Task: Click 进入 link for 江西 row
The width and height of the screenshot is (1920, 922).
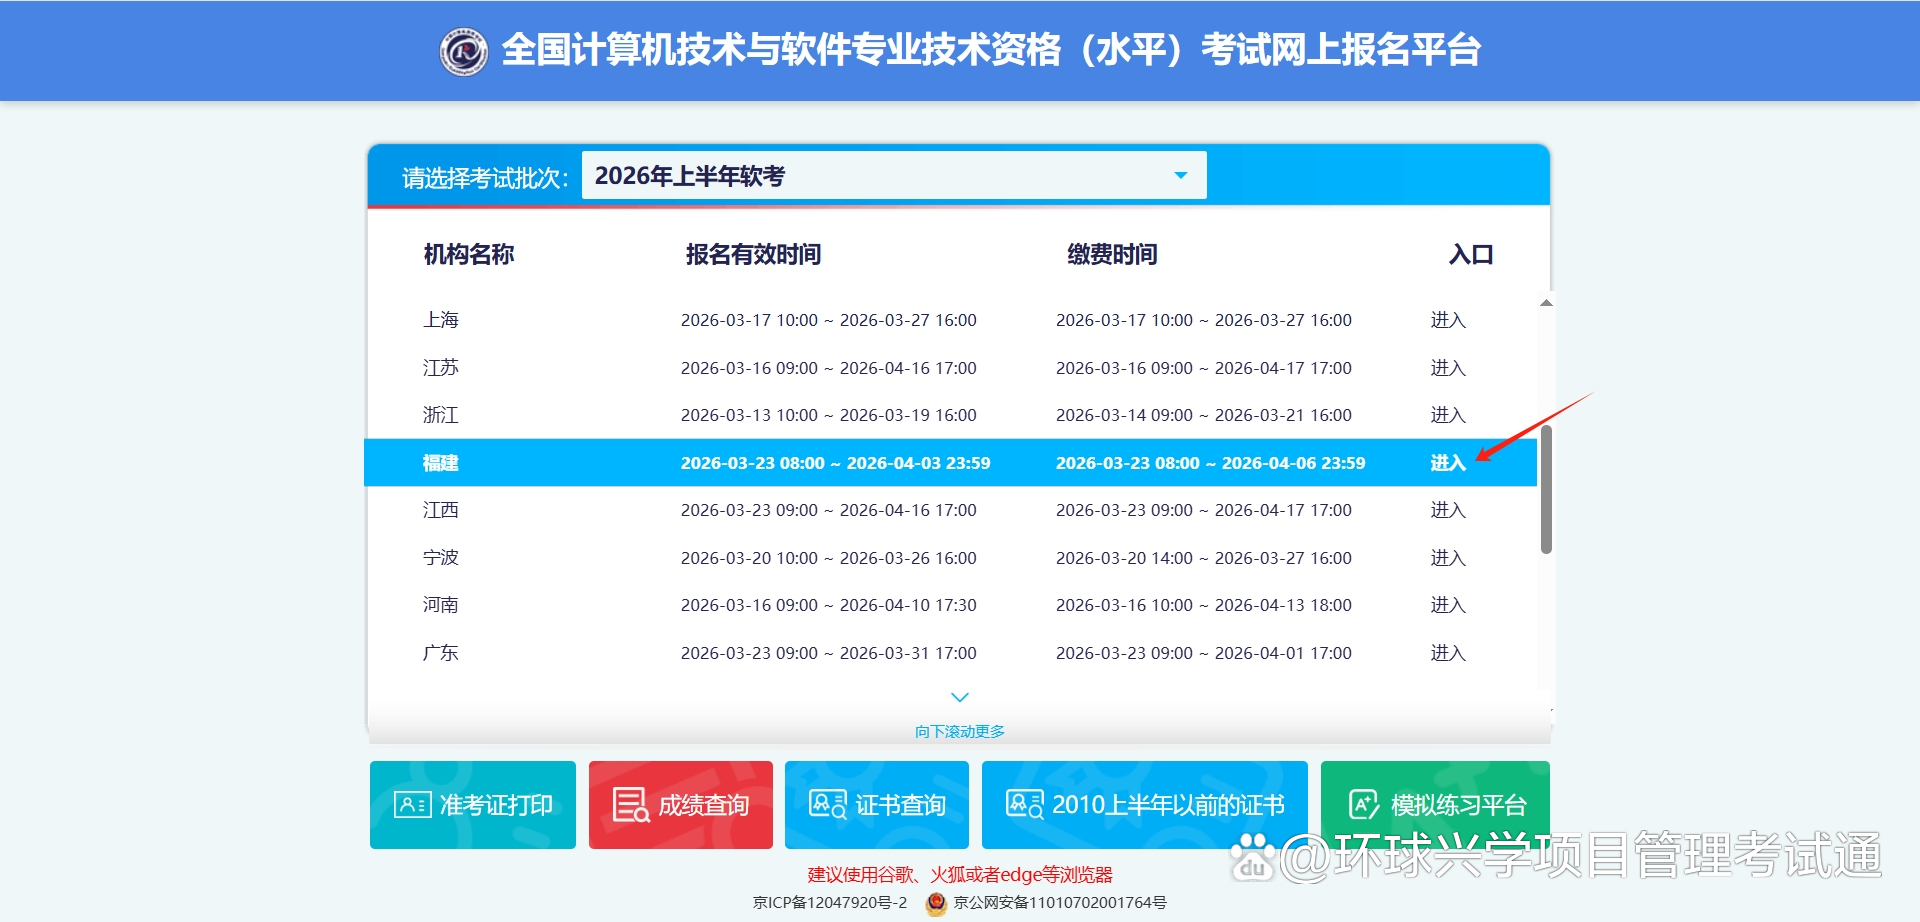Action: 1447,510
